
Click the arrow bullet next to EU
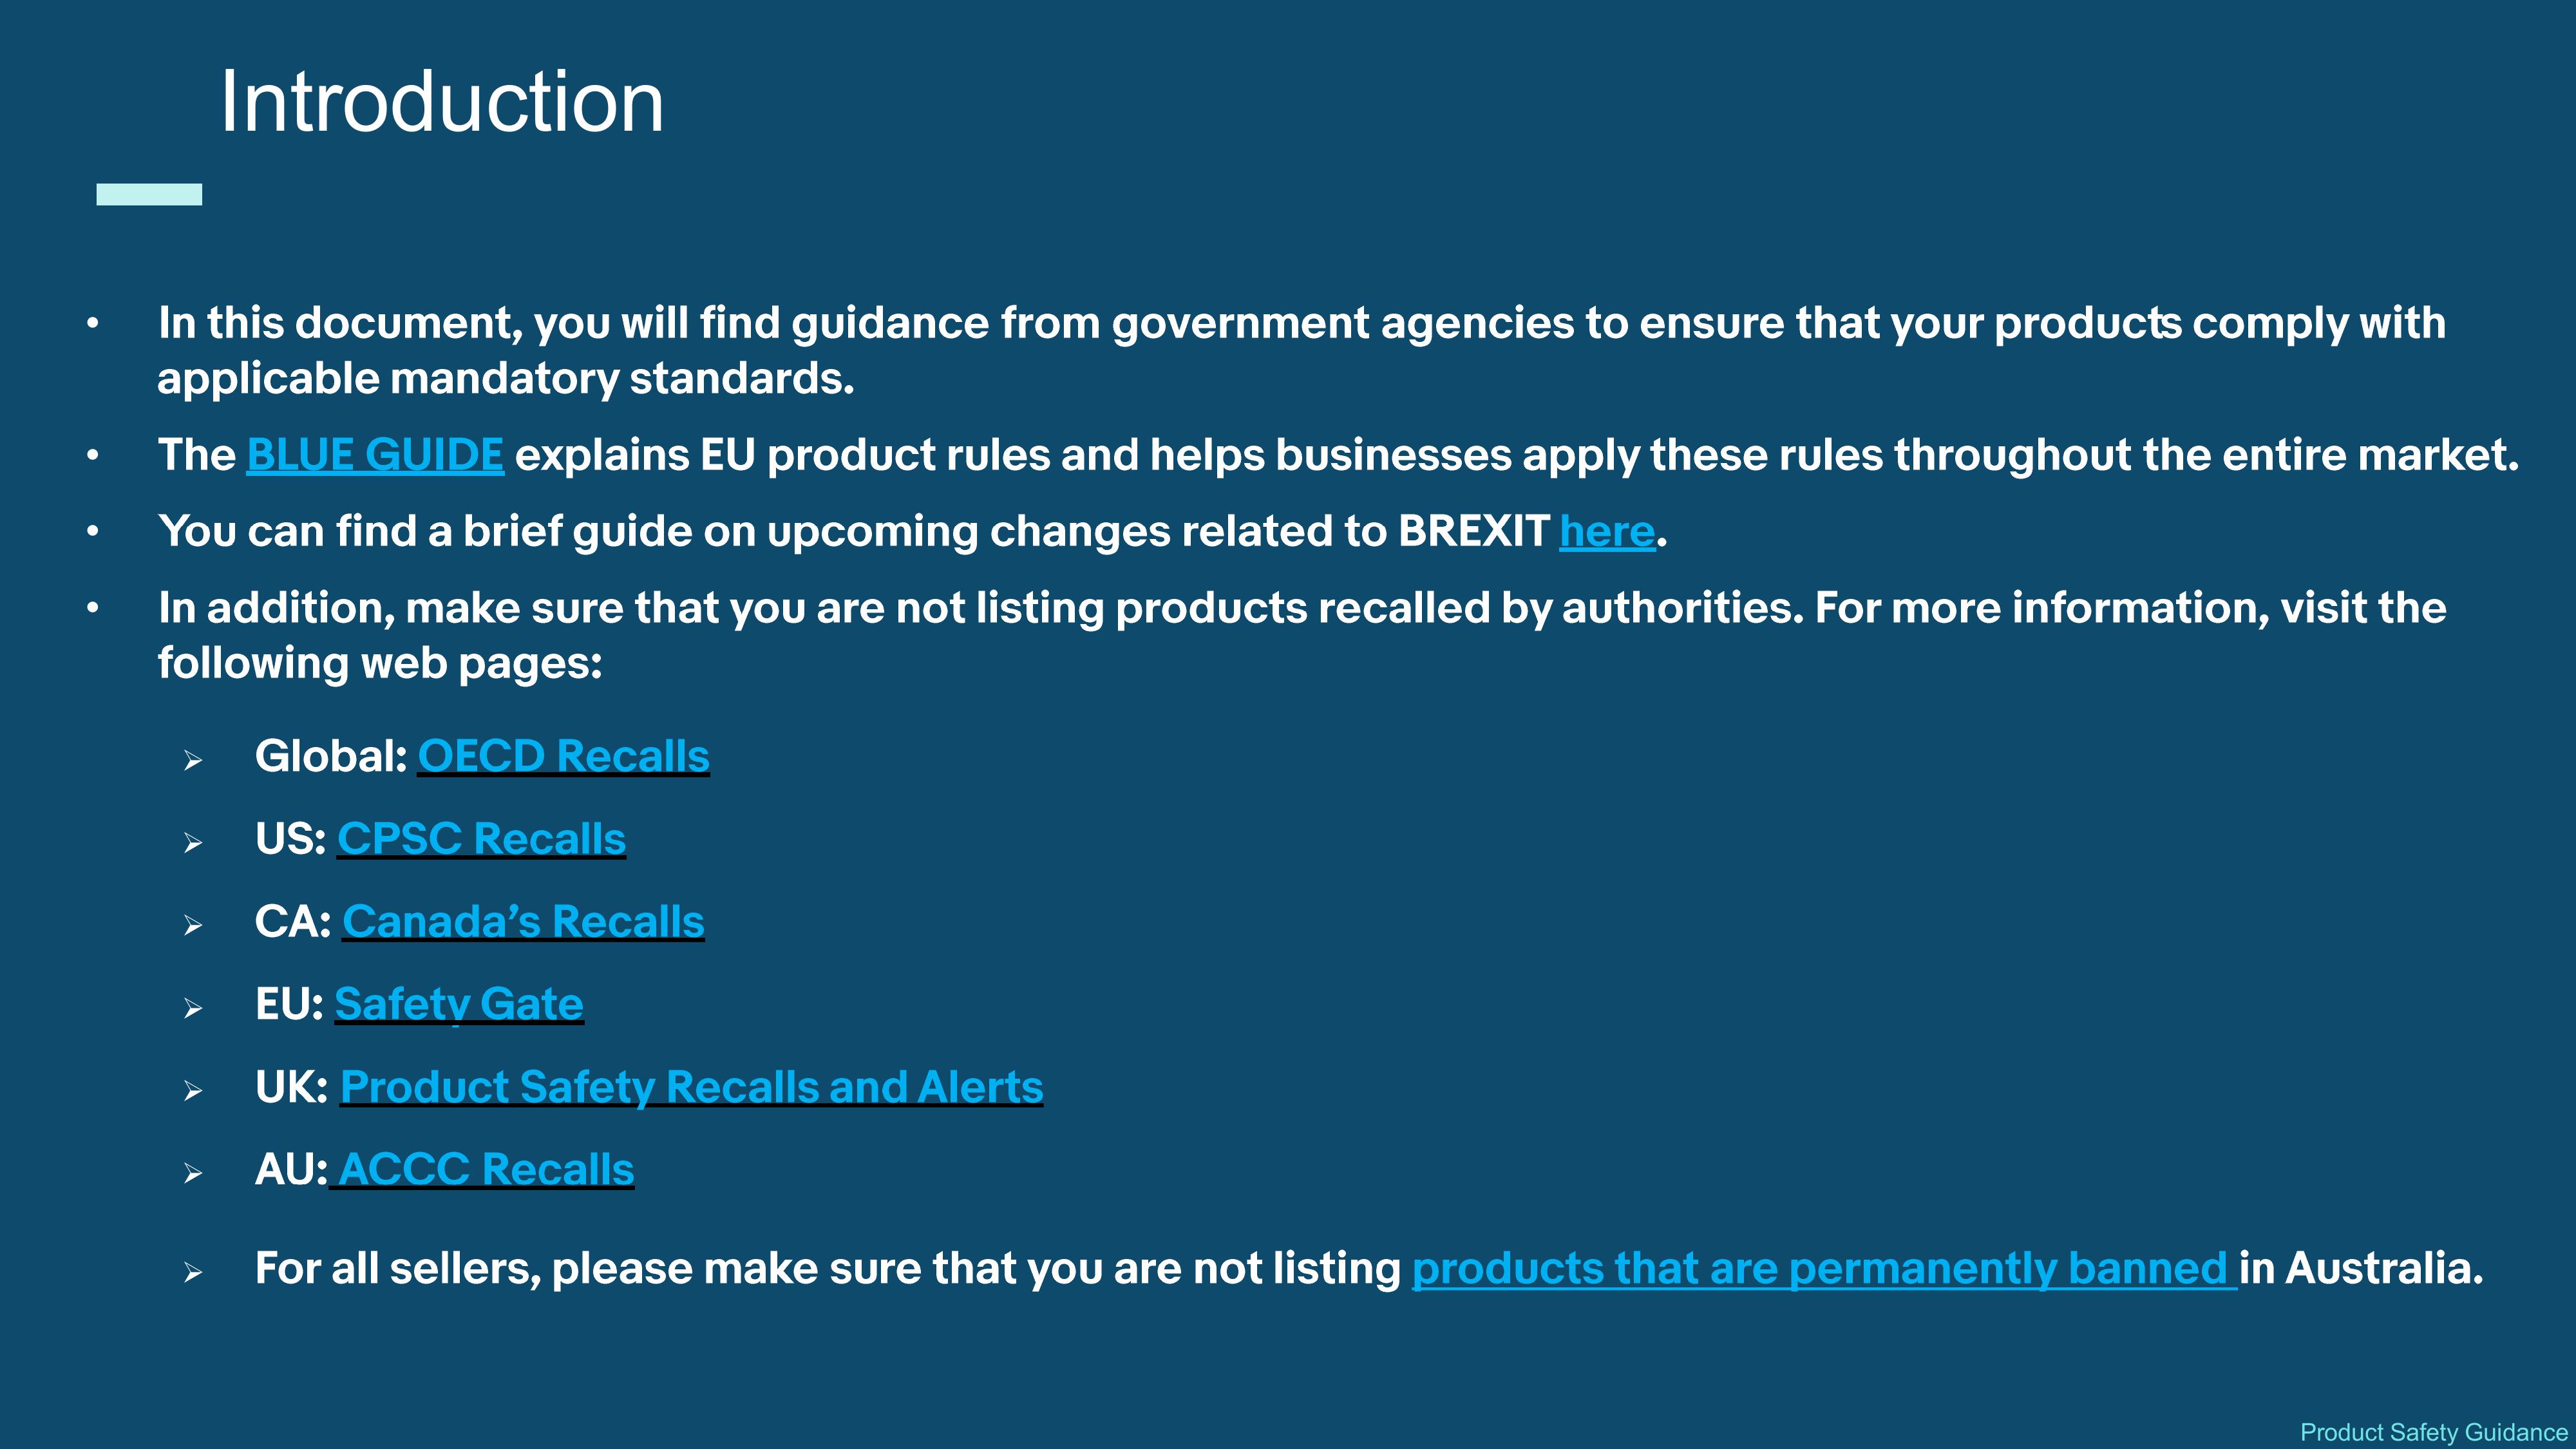tap(193, 1009)
